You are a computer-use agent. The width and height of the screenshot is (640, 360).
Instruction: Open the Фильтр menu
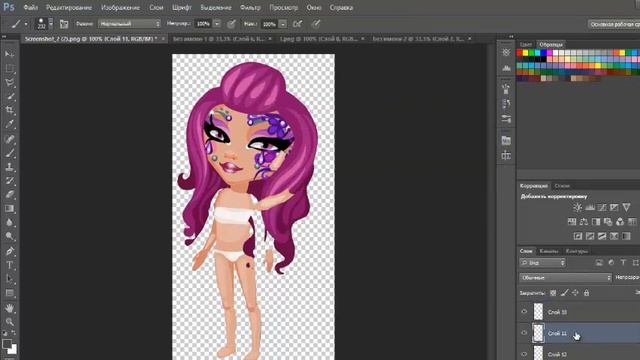click(x=250, y=7)
